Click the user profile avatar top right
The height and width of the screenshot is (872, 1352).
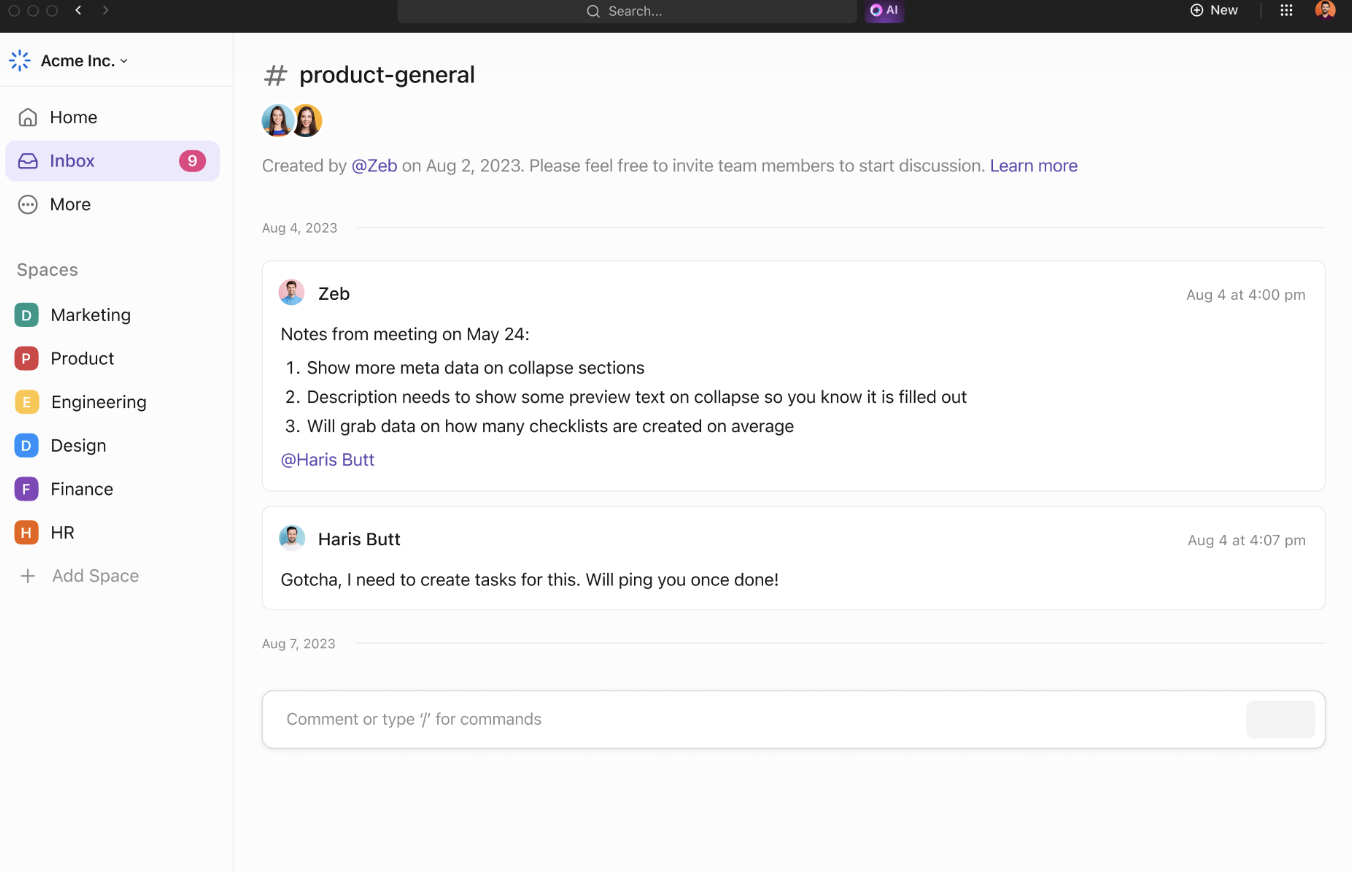(1325, 10)
